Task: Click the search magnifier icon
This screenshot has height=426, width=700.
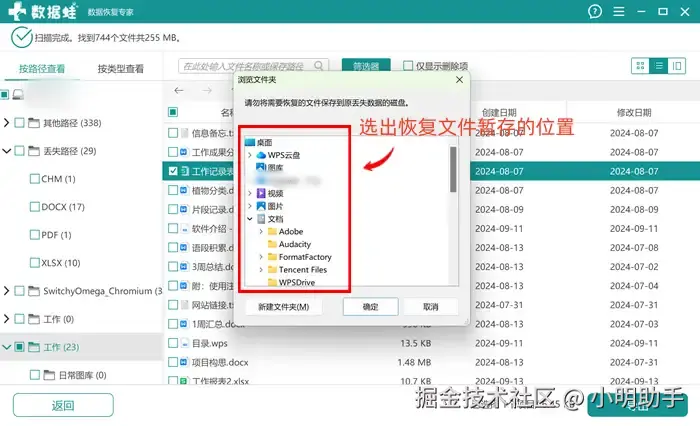Action: coord(319,66)
